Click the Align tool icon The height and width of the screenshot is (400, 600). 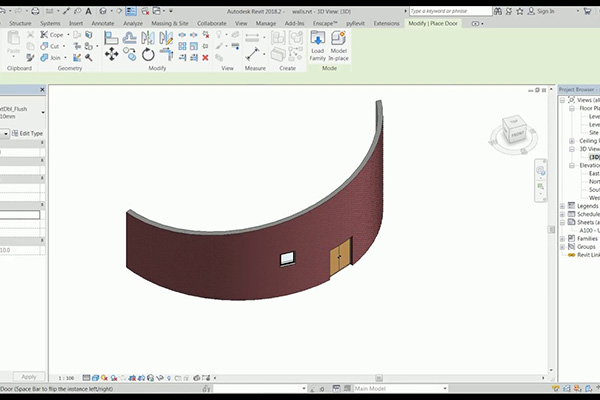coord(111,38)
